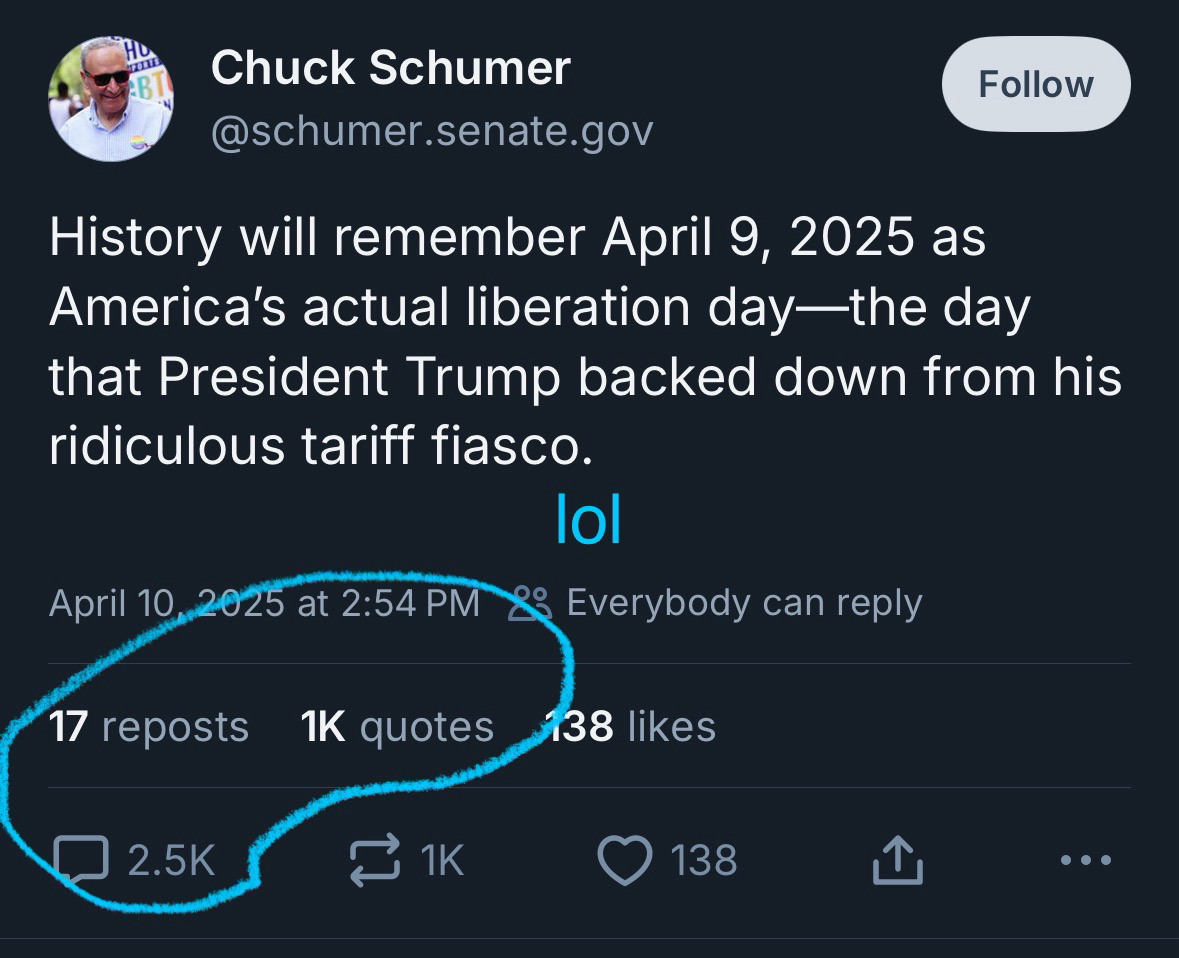Open the three-dot more options menu

point(1084,860)
